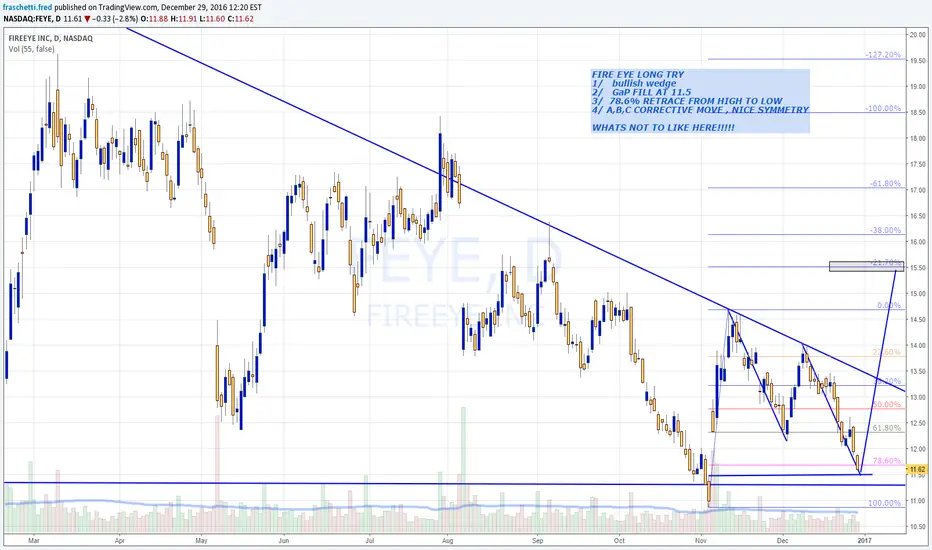Click the 16.00 price axis label
932x550 pixels.
point(918,242)
